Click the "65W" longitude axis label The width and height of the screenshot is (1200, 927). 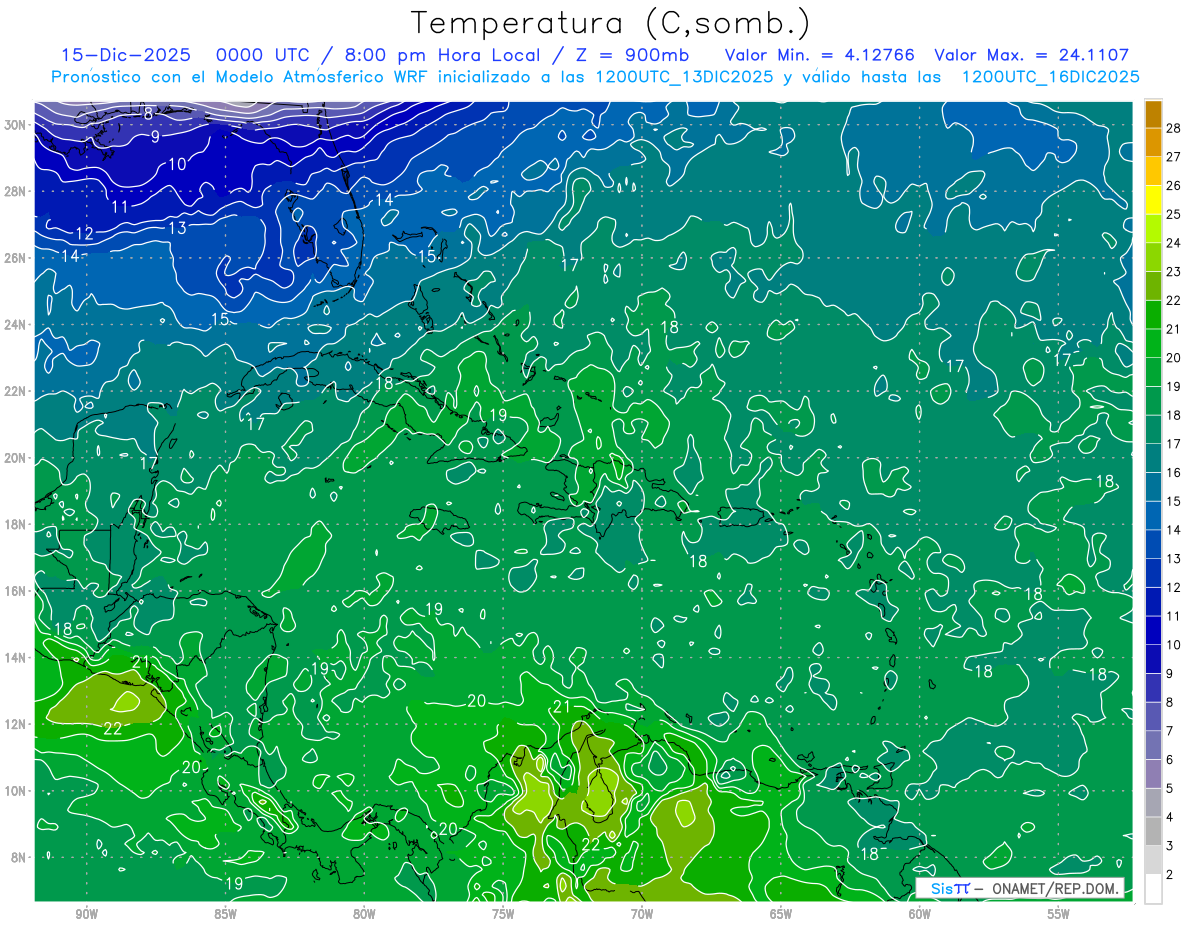click(x=781, y=914)
